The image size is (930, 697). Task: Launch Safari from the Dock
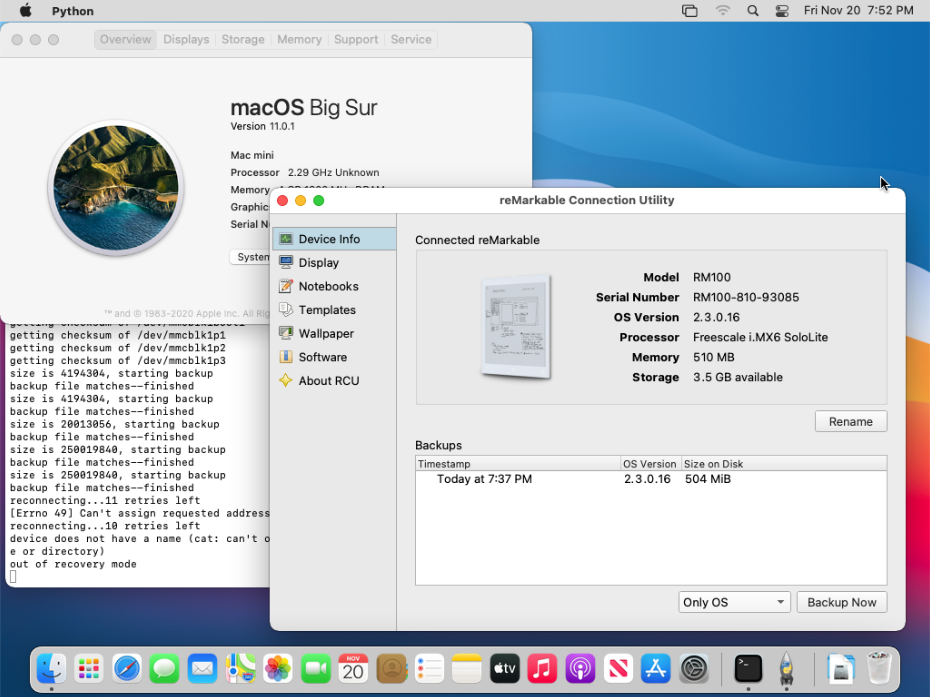point(127,669)
